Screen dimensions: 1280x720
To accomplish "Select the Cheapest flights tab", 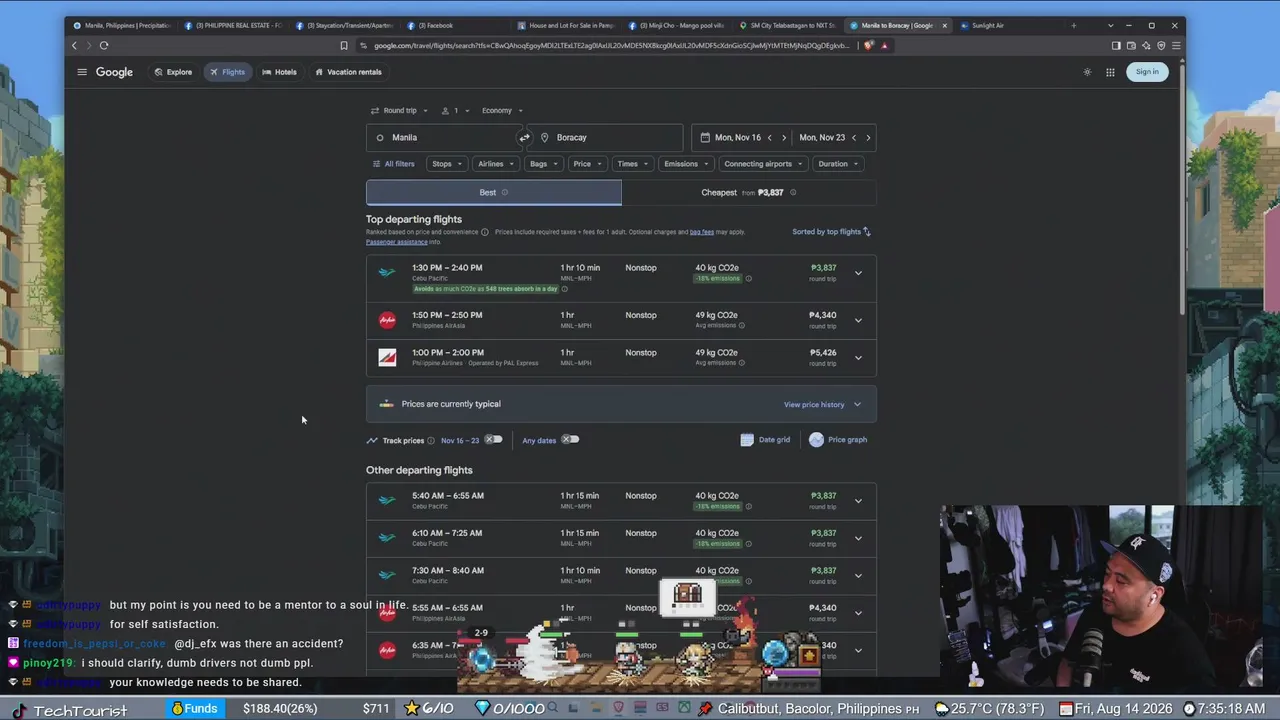I will [x=749, y=192].
